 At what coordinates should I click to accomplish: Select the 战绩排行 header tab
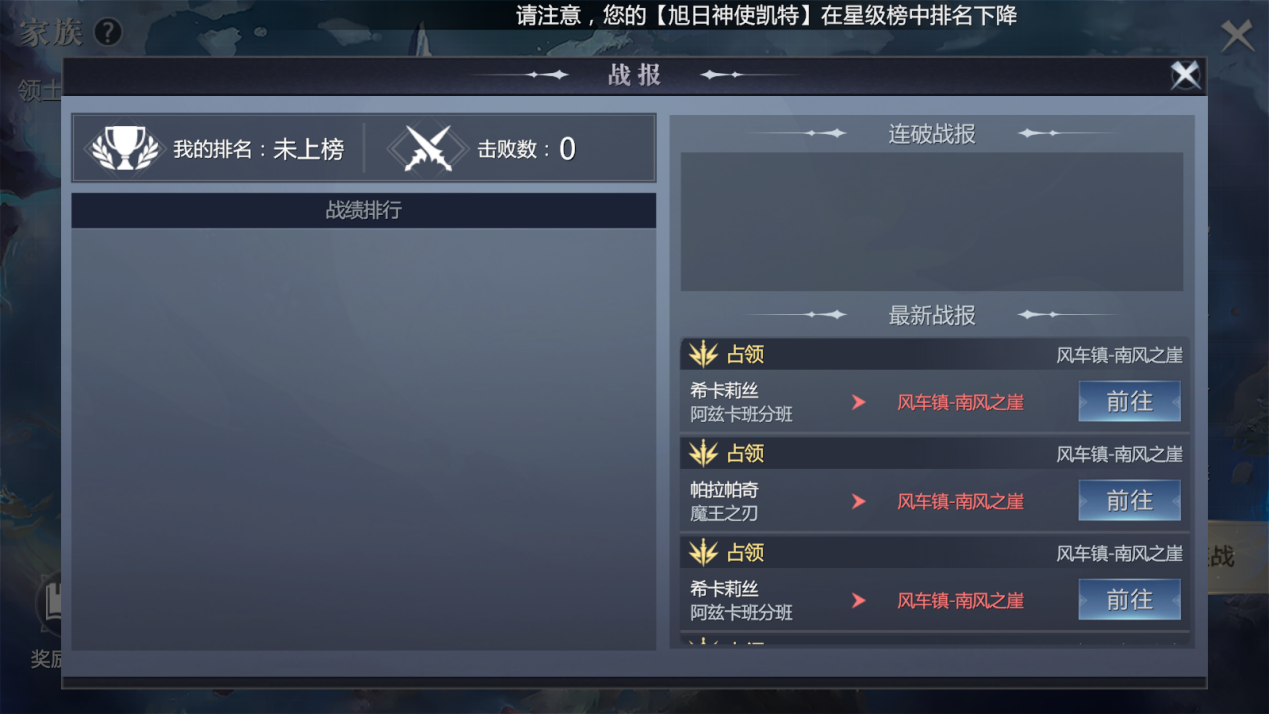pos(364,211)
